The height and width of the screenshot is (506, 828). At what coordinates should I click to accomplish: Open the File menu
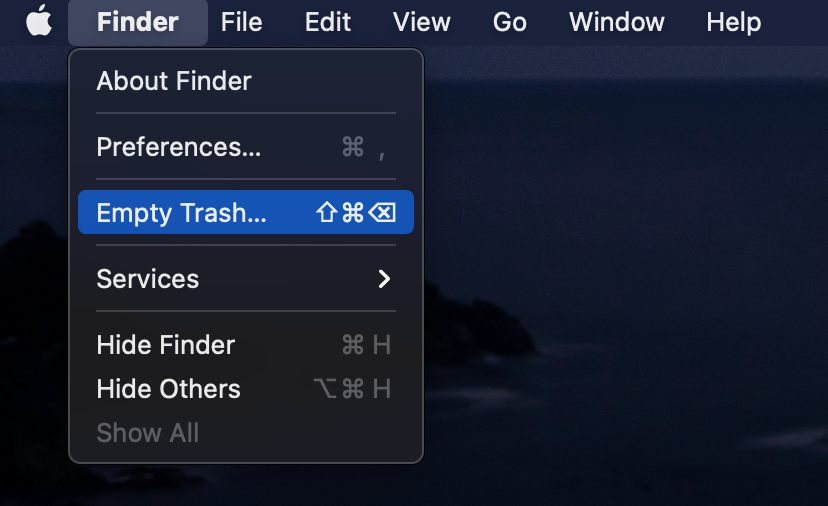(x=241, y=22)
